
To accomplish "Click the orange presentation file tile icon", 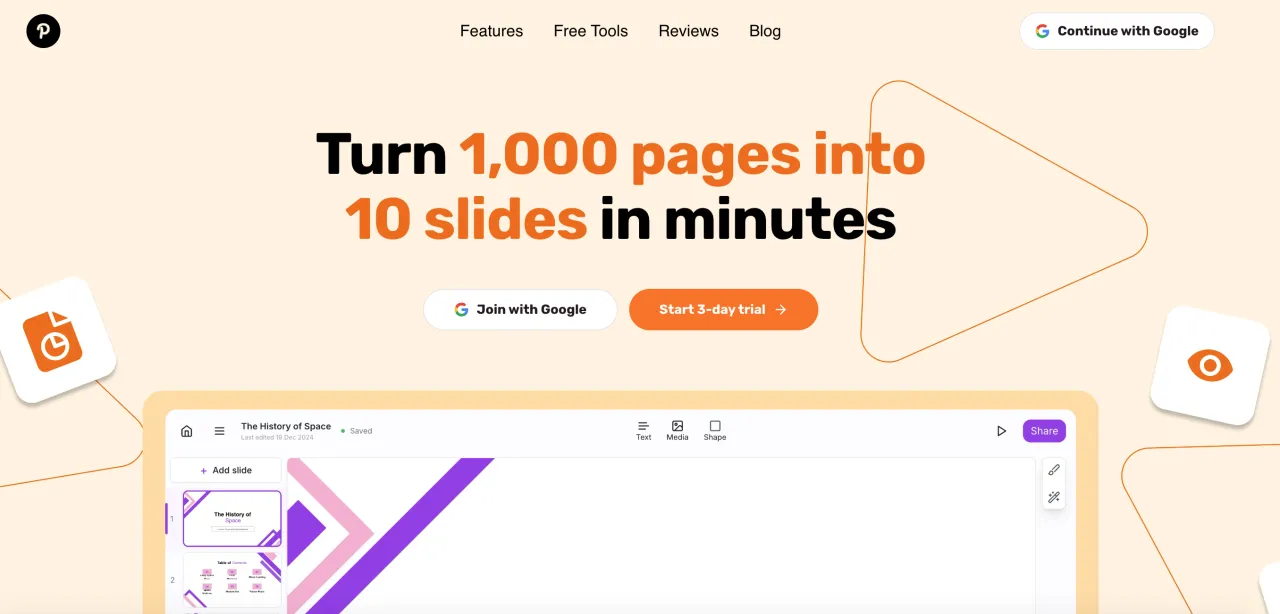I will pos(56,340).
